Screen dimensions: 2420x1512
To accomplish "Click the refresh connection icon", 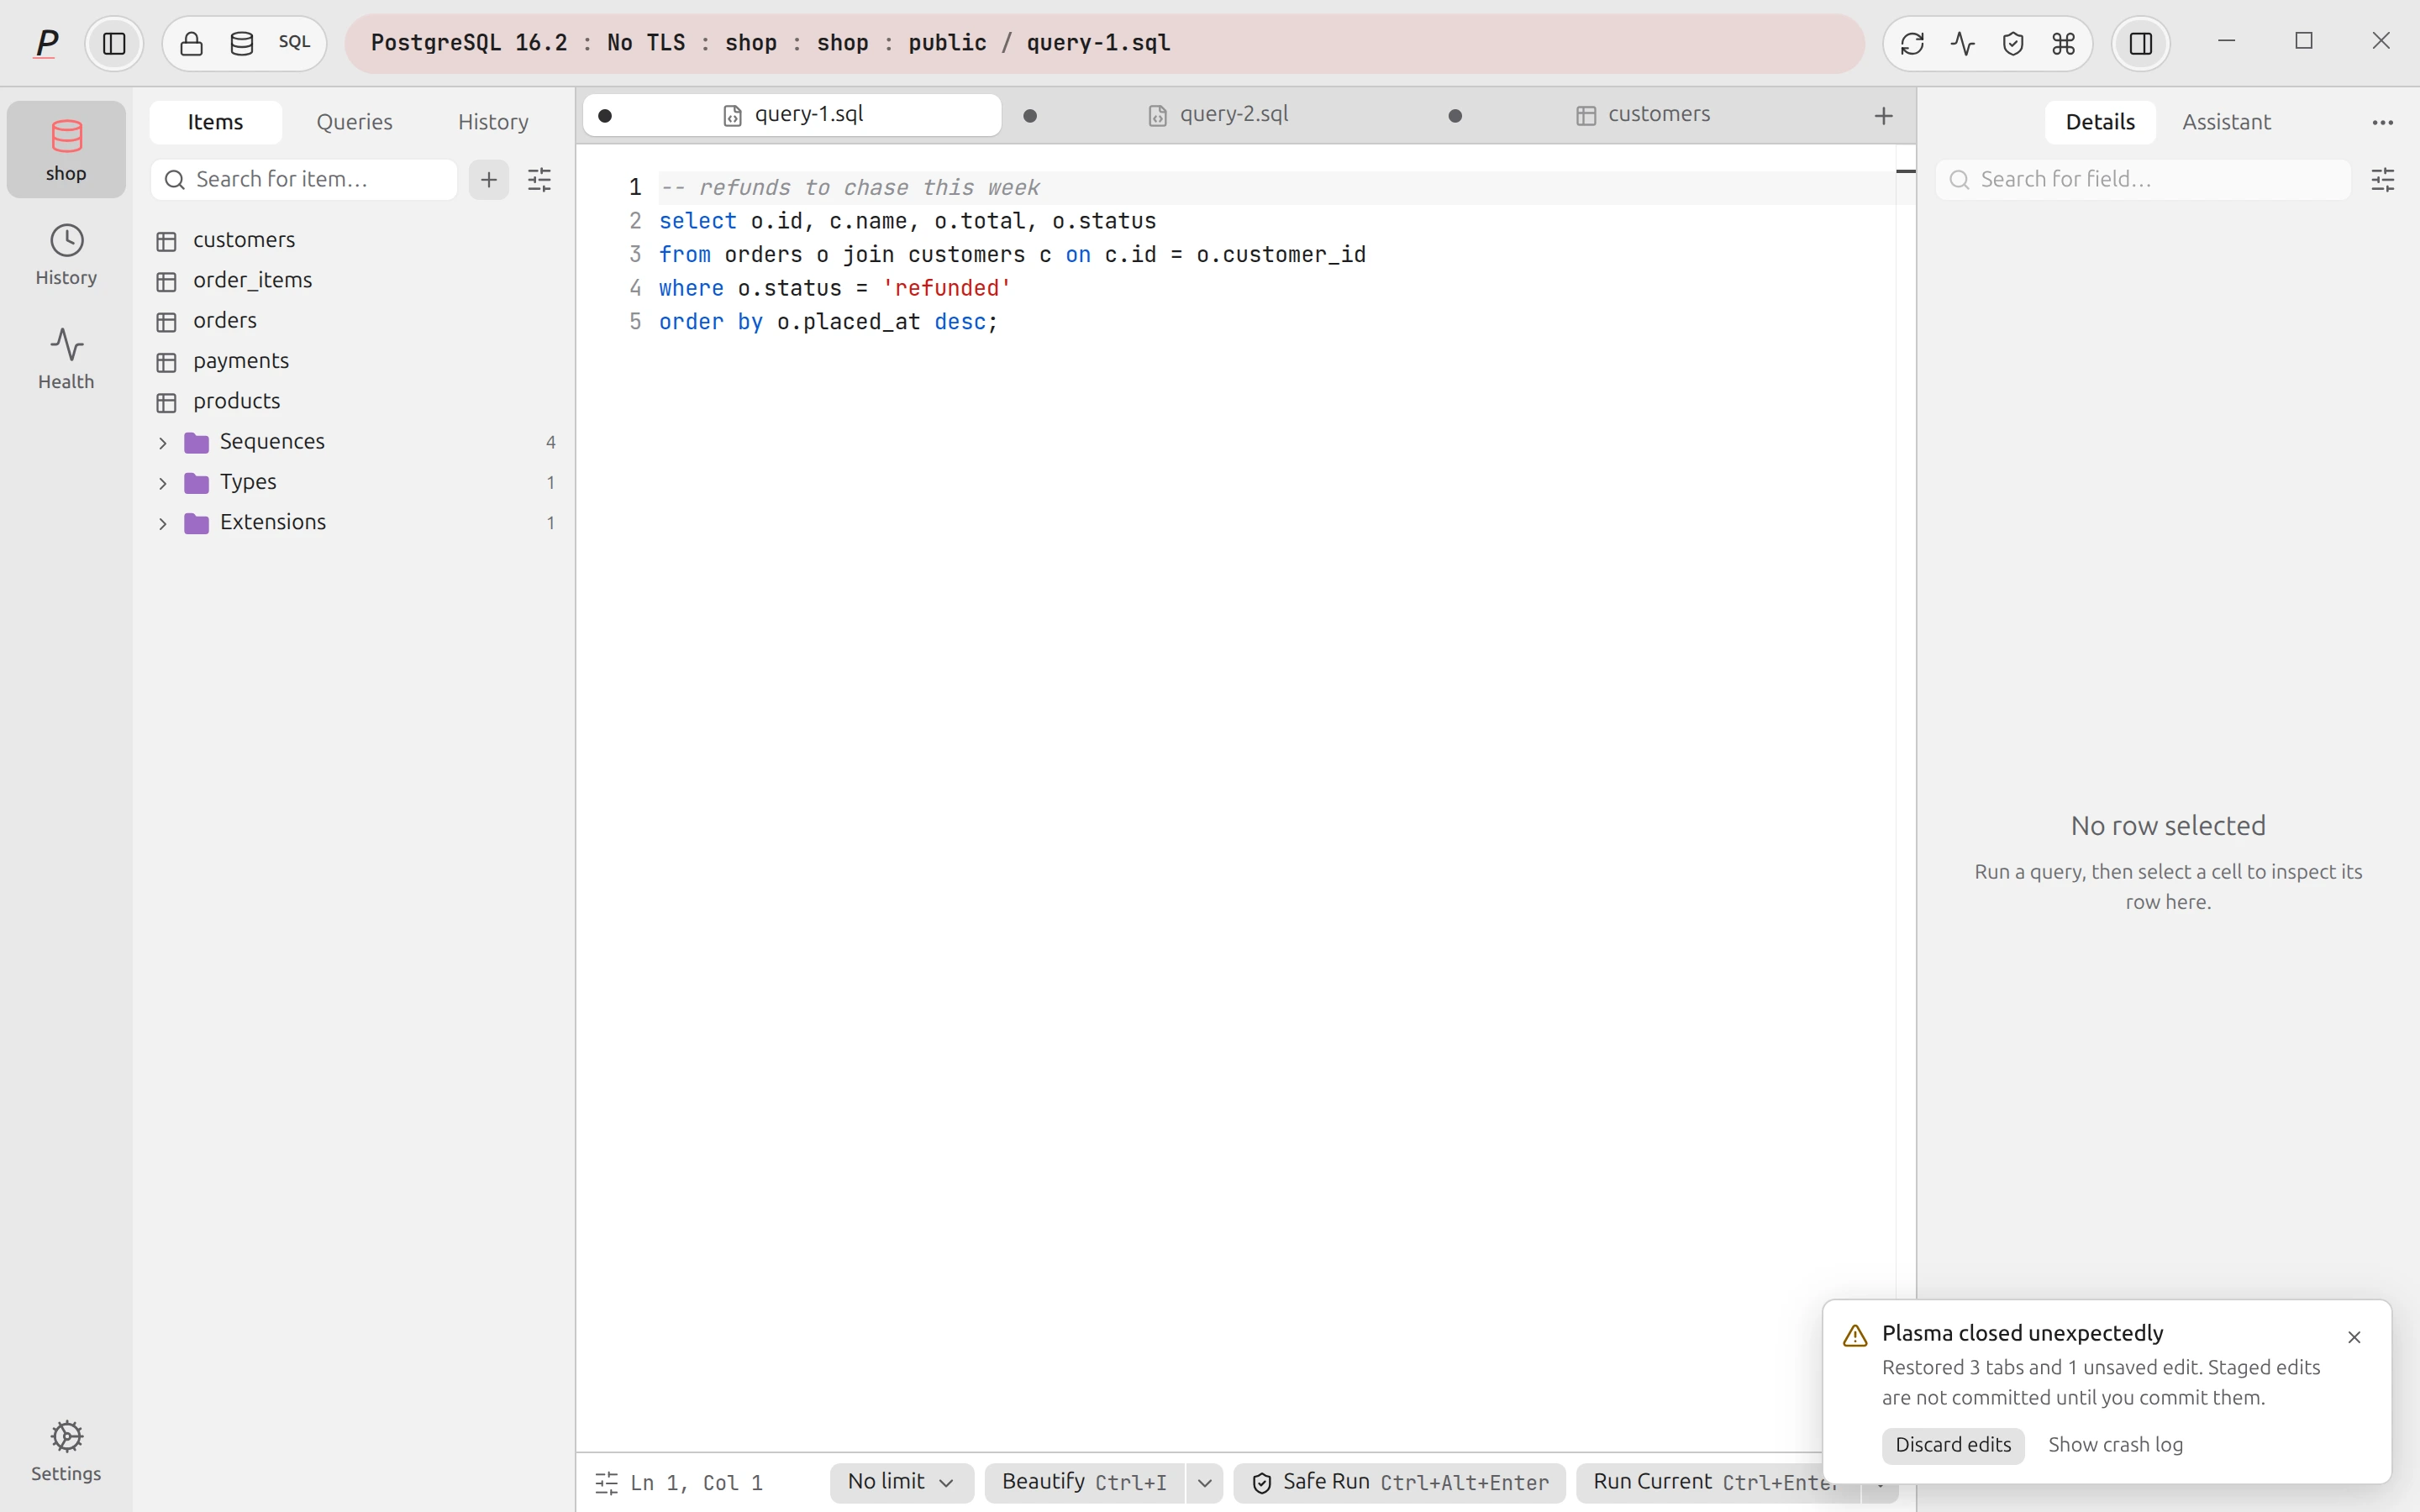I will pyautogui.click(x=1912, y=43).
